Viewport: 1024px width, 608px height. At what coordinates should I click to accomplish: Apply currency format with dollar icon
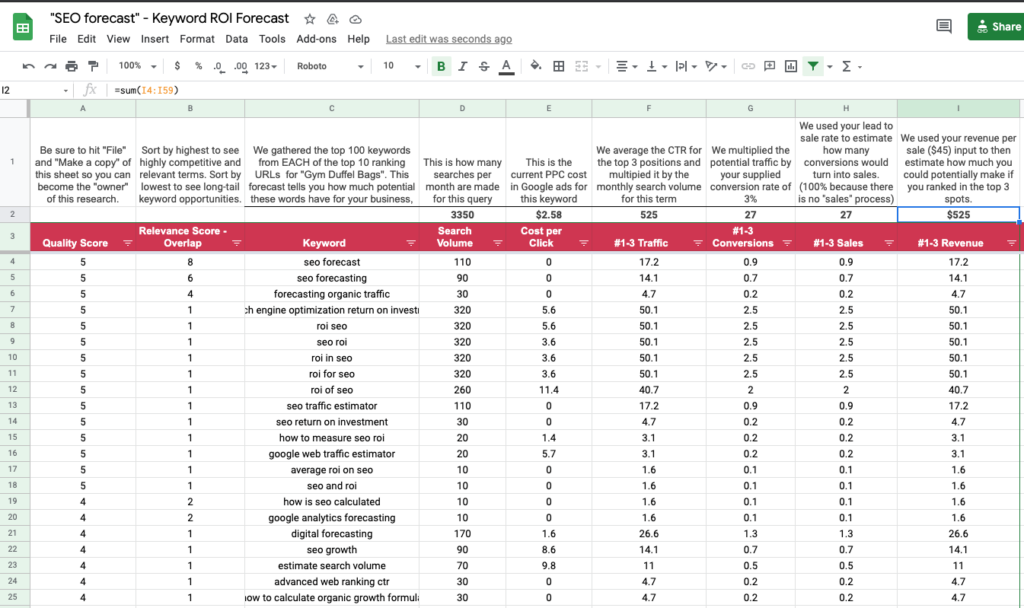[177, 66]
